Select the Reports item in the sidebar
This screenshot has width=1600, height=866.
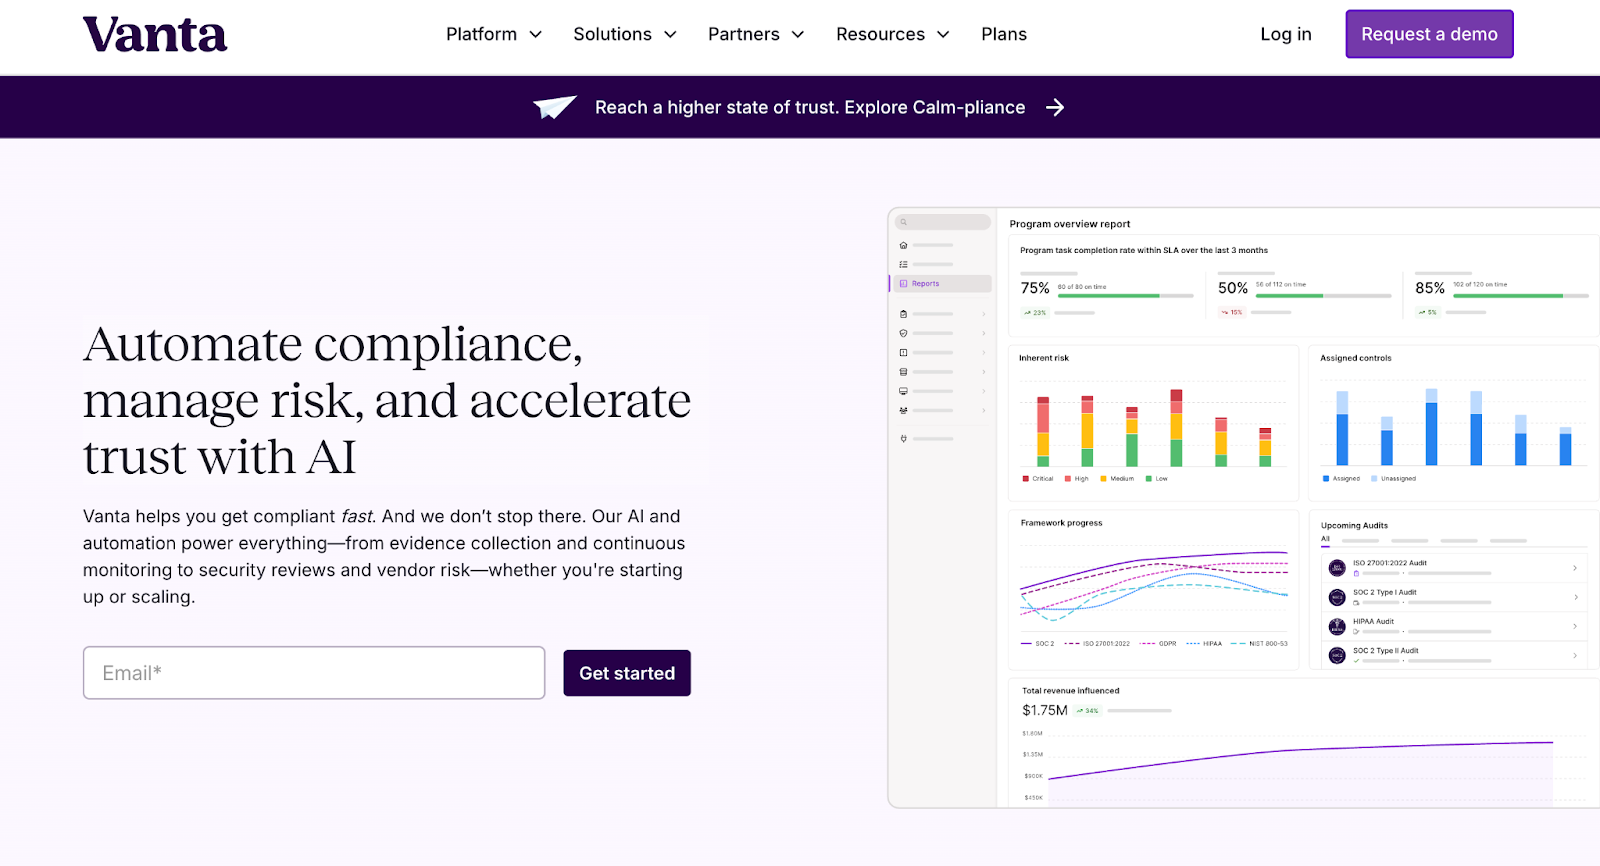click(x=941, y=284)
